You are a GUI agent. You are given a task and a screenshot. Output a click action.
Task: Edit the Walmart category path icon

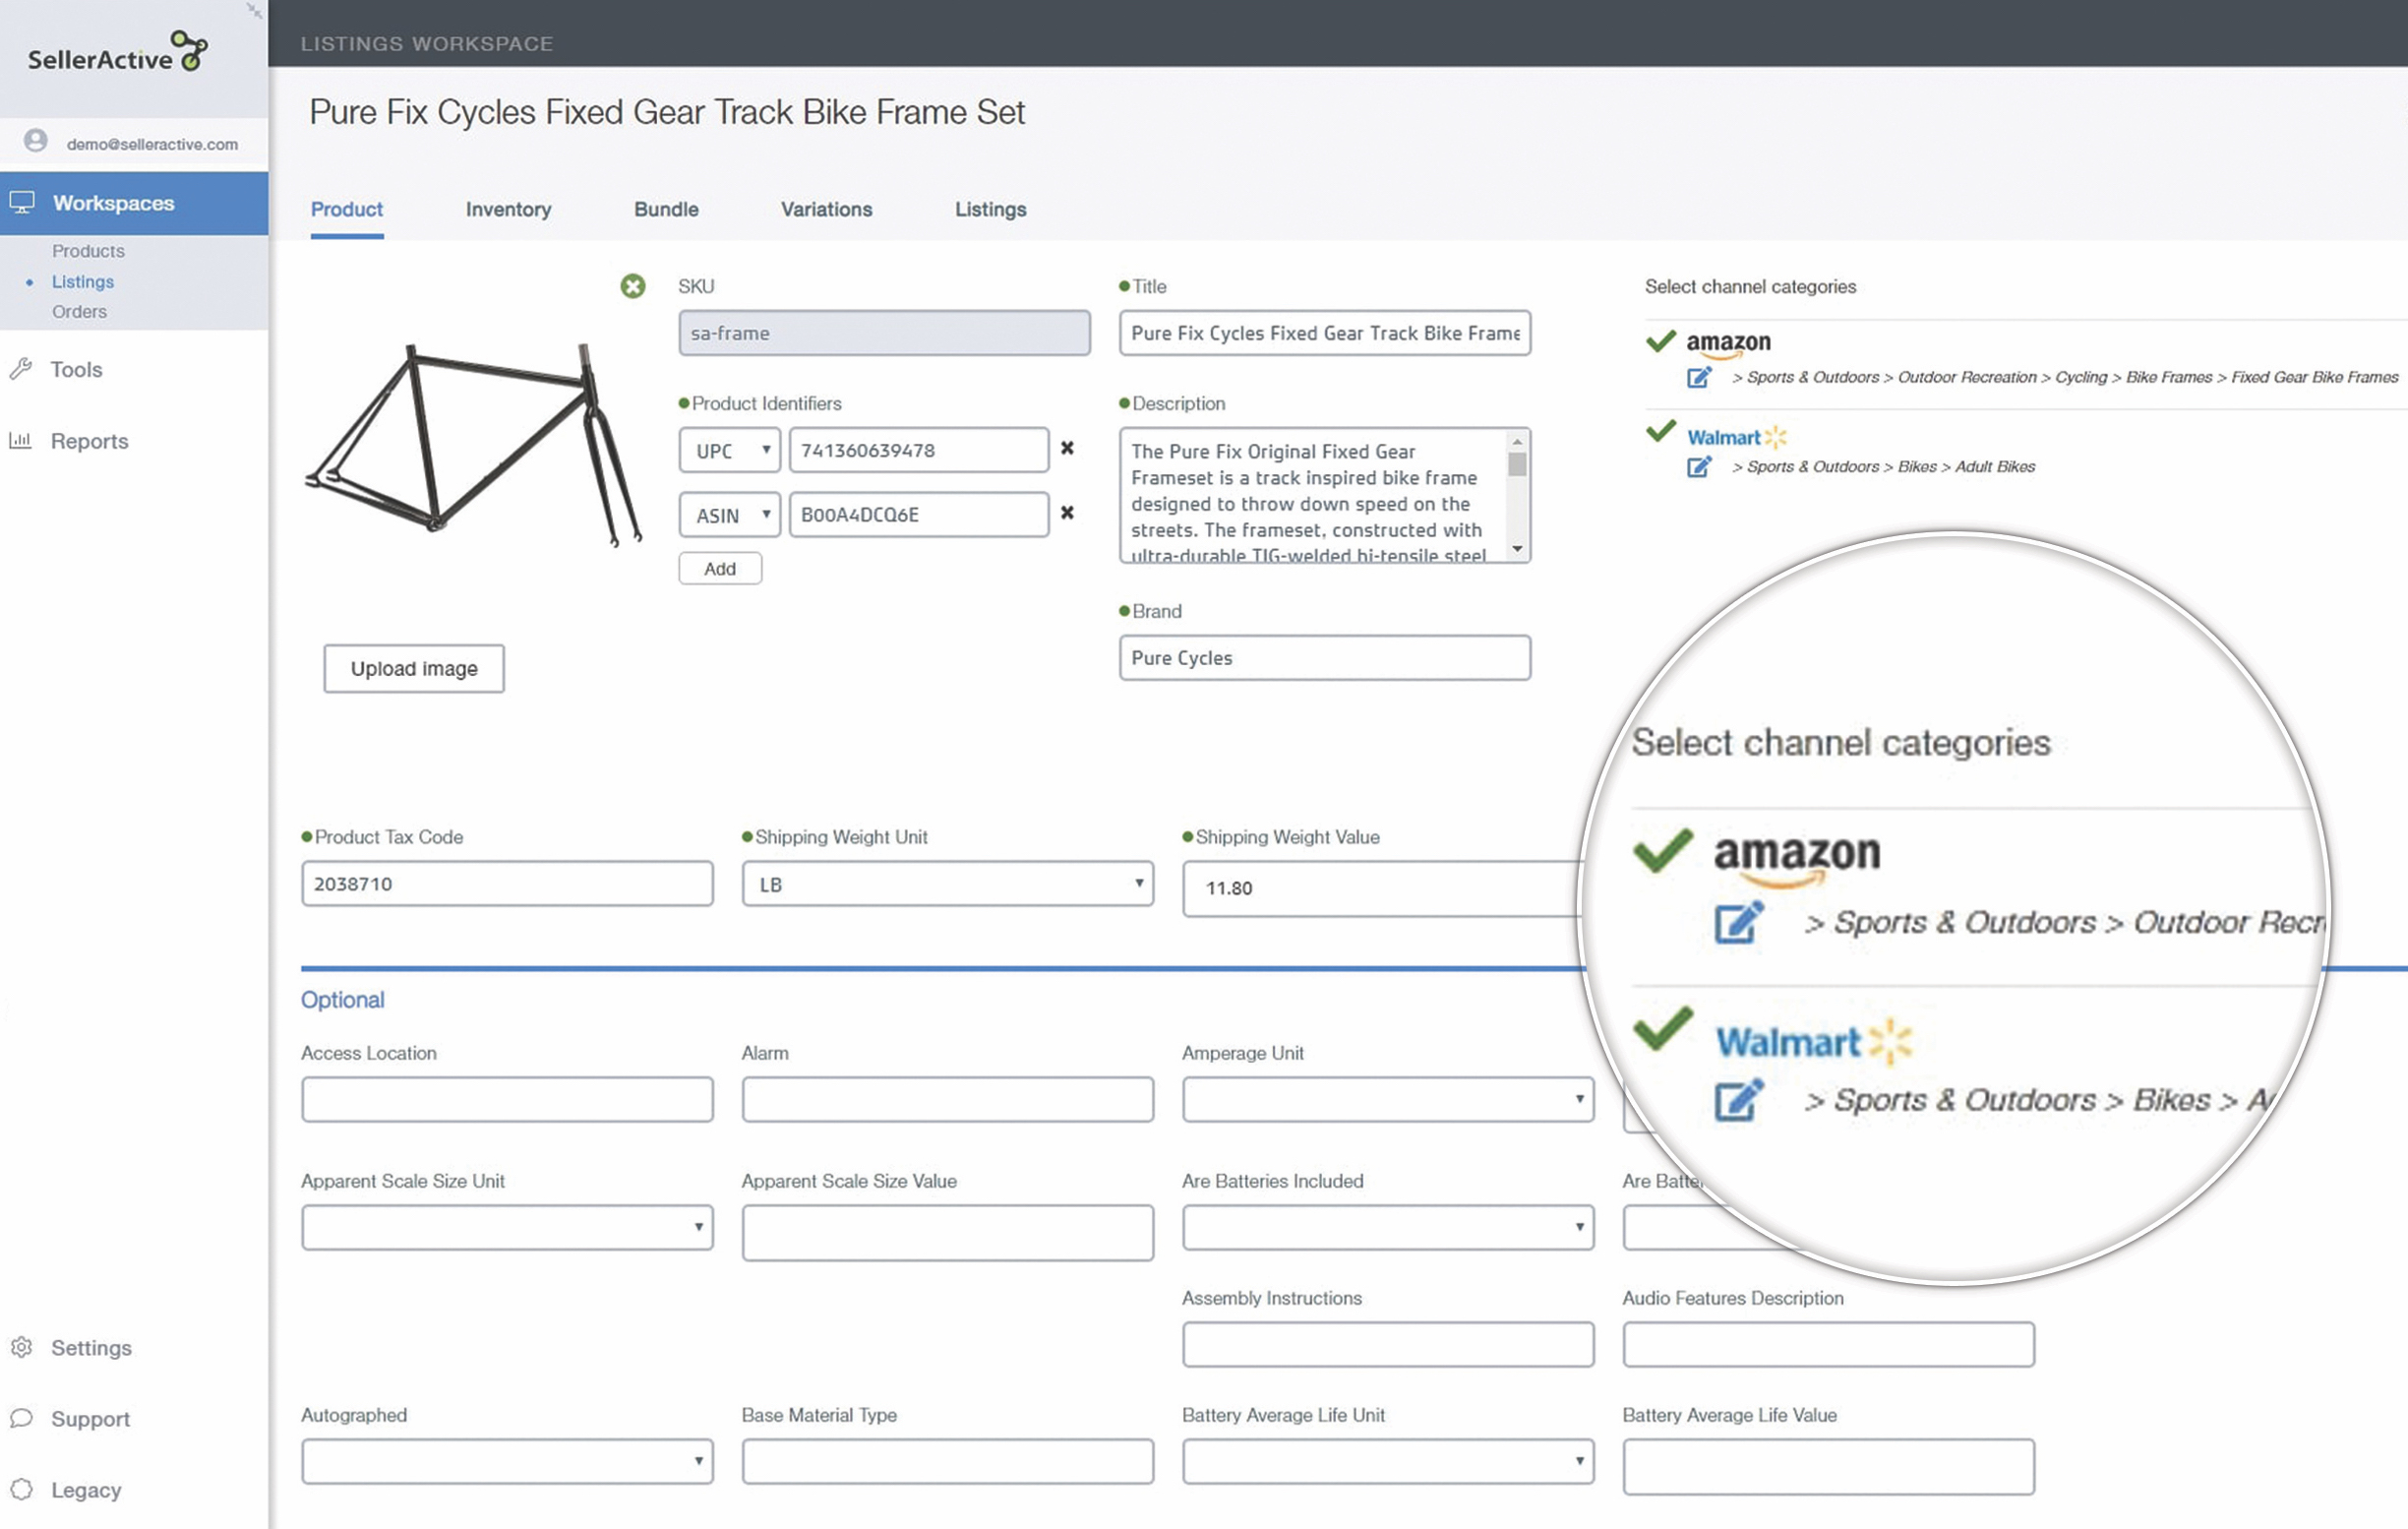click(1698, 467)
